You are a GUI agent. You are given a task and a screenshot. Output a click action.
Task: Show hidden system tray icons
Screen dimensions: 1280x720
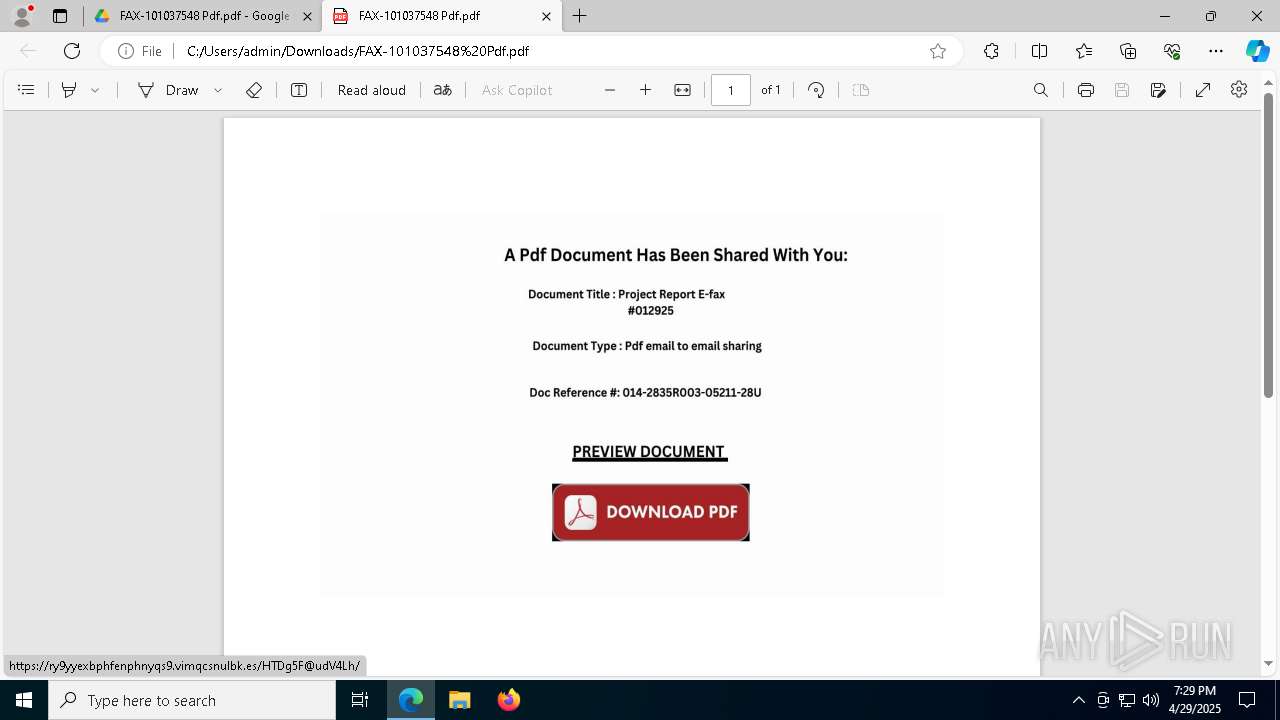click(1078, 700)
